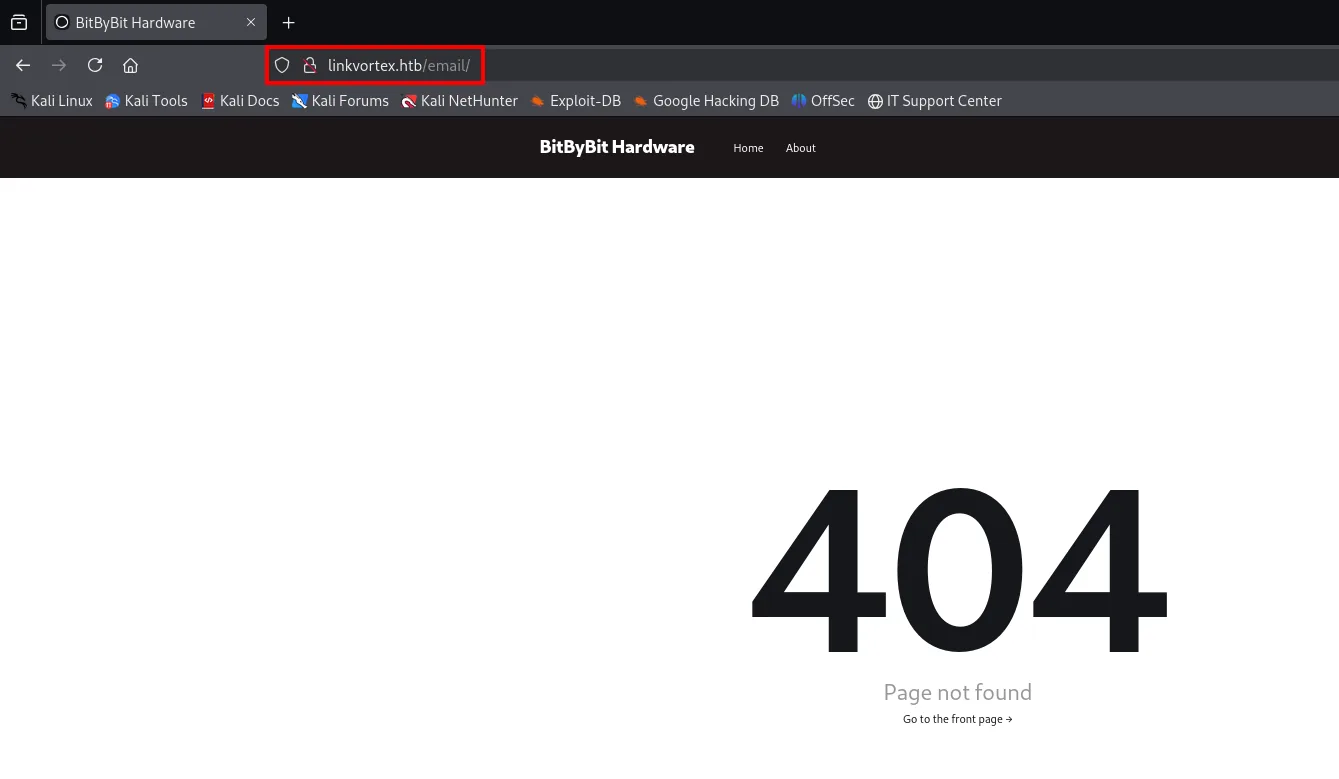Open the Kali Linux bookmark
The image size is (1339, 779).
click(x=51, y=101)
